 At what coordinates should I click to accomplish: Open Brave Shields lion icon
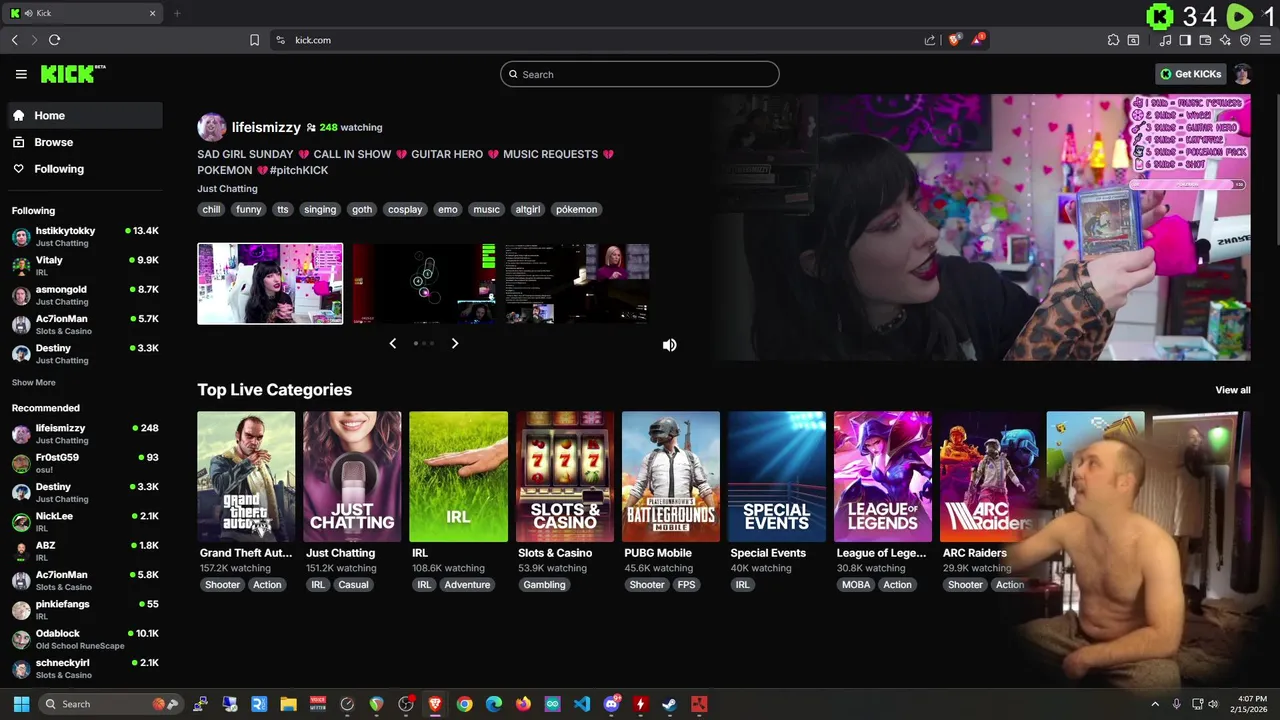[955, 40]
